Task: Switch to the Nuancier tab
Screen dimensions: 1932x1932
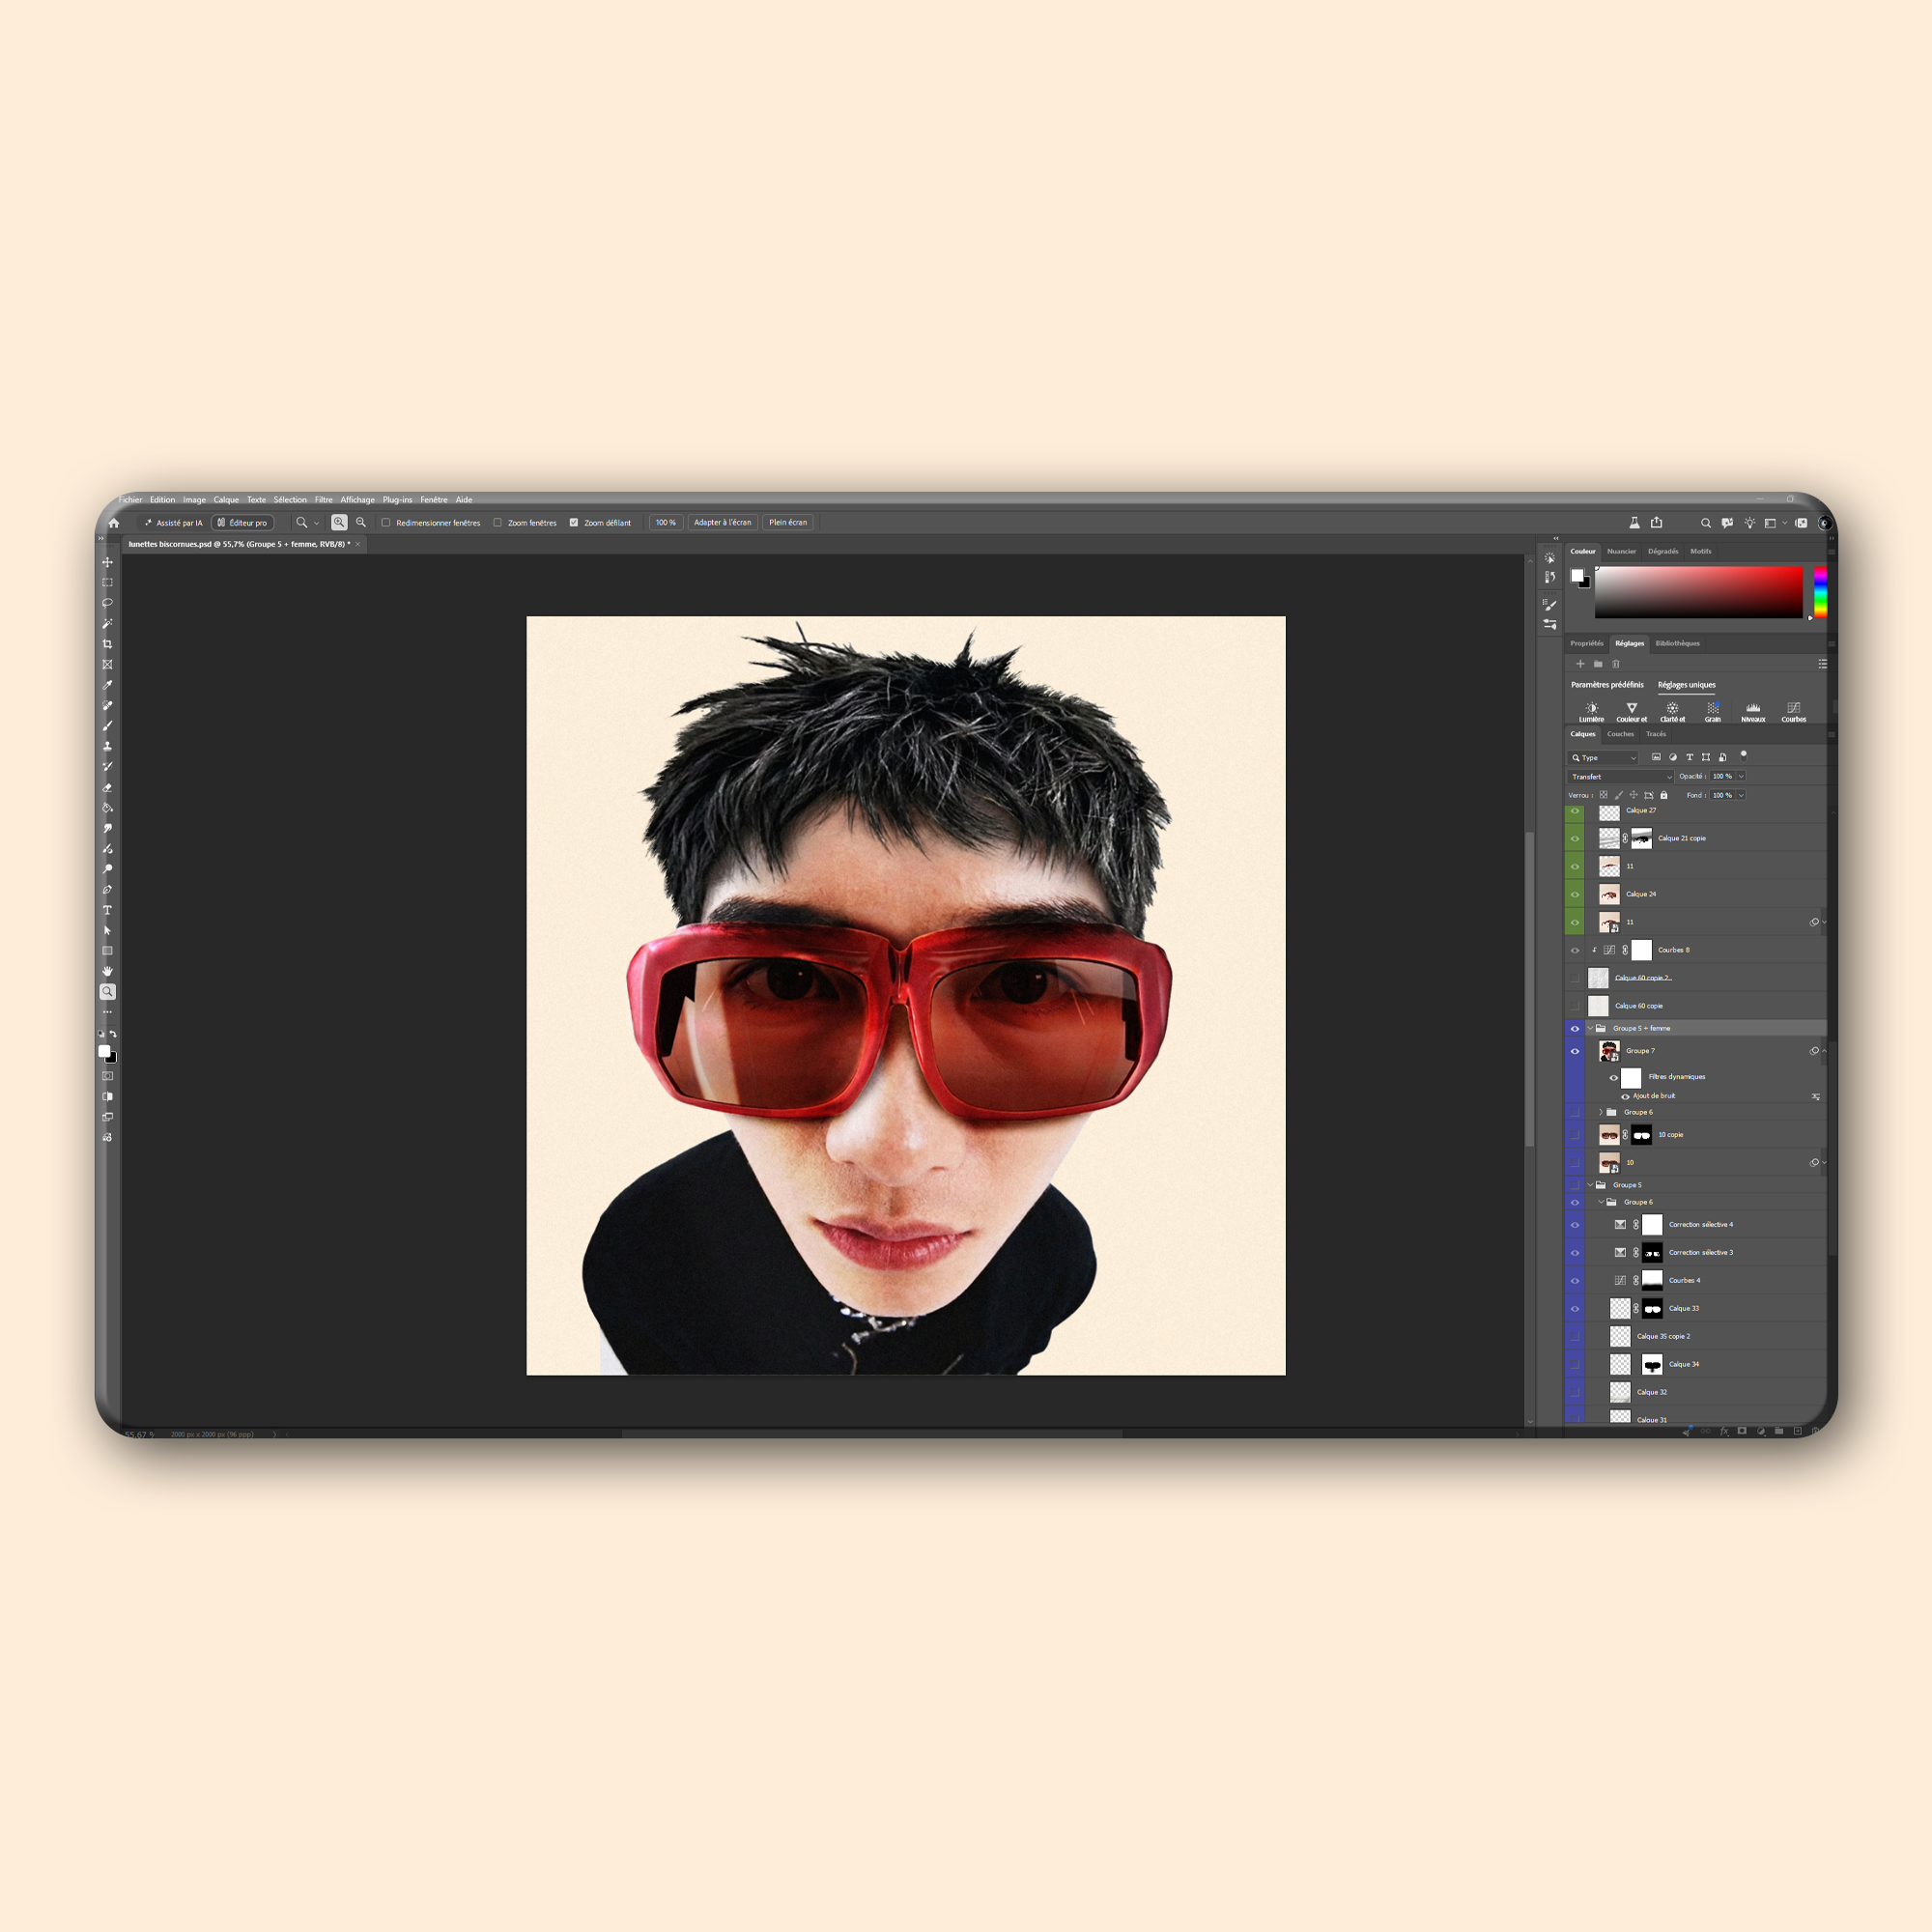Action: click(x=1621, y=551)
